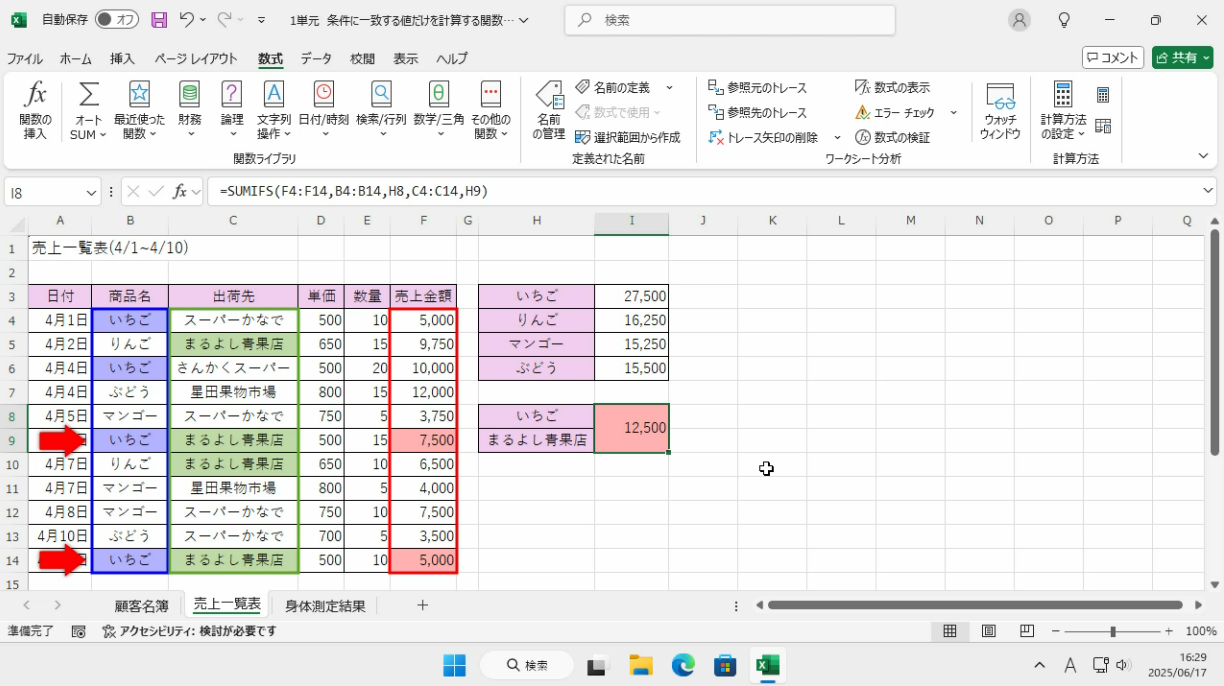The image size is (1224, 686).
Task: Switch to Normal view in status bar
Action: click(x=950, y=631)
